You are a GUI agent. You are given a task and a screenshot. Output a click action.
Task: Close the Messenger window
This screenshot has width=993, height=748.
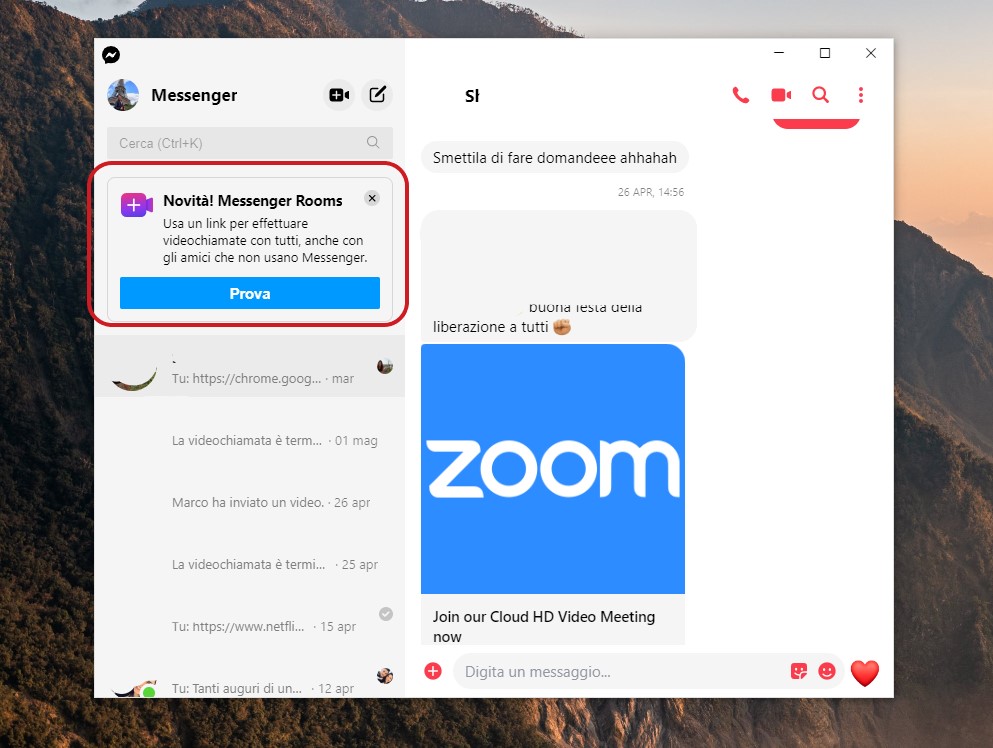point(871,53)
